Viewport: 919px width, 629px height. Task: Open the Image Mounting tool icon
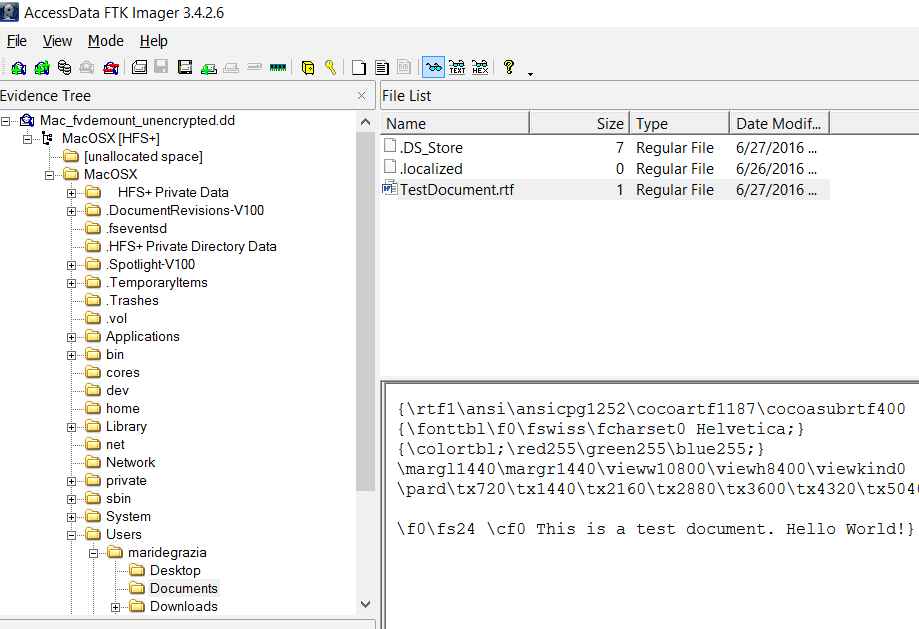[x=64, y=68]
